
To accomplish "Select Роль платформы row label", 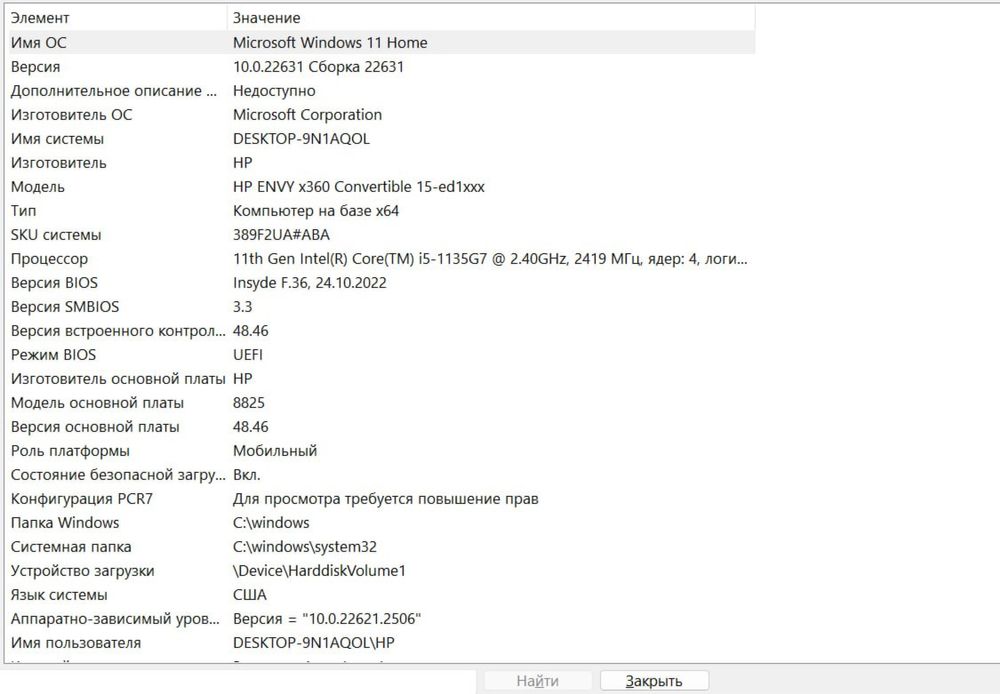I will [70, 451].
